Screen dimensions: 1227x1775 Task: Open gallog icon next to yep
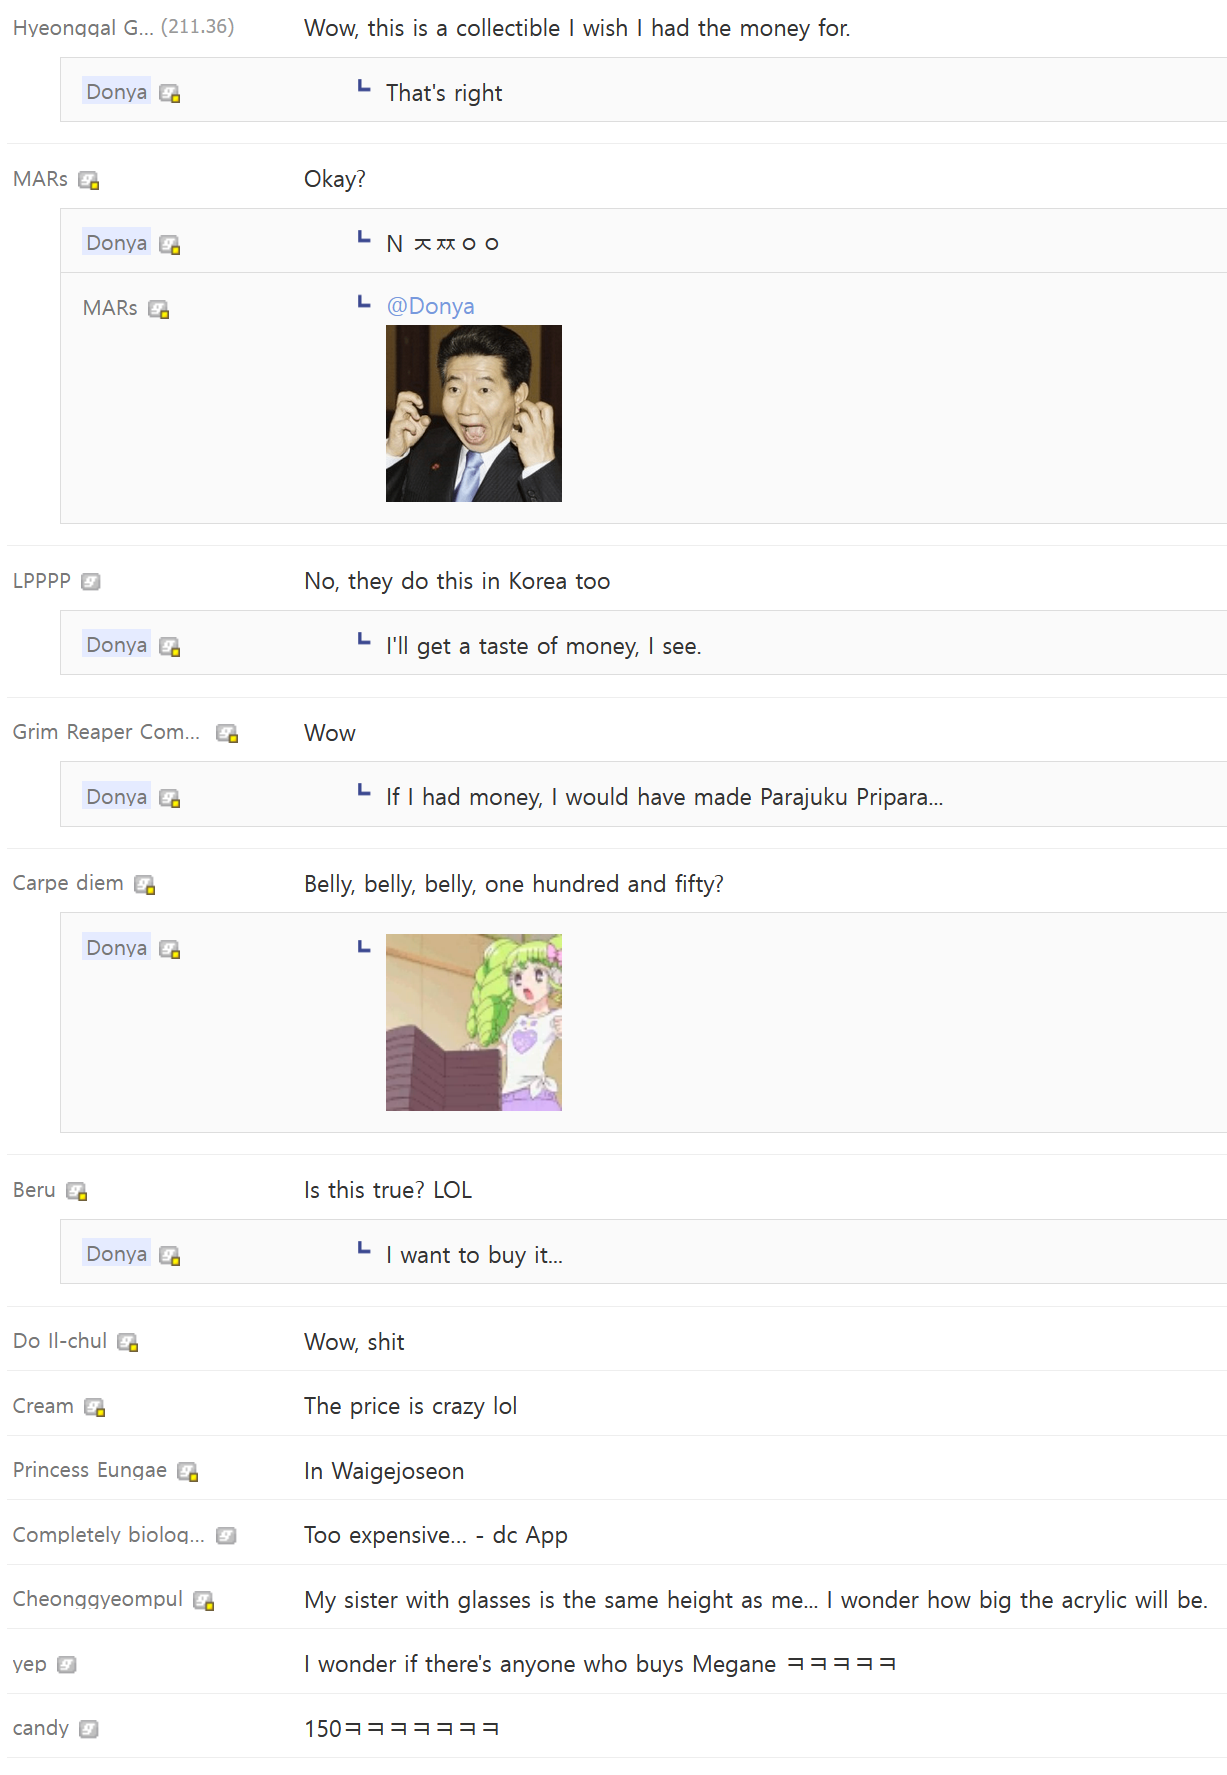pyautogui.click(x=67, y=1665)
